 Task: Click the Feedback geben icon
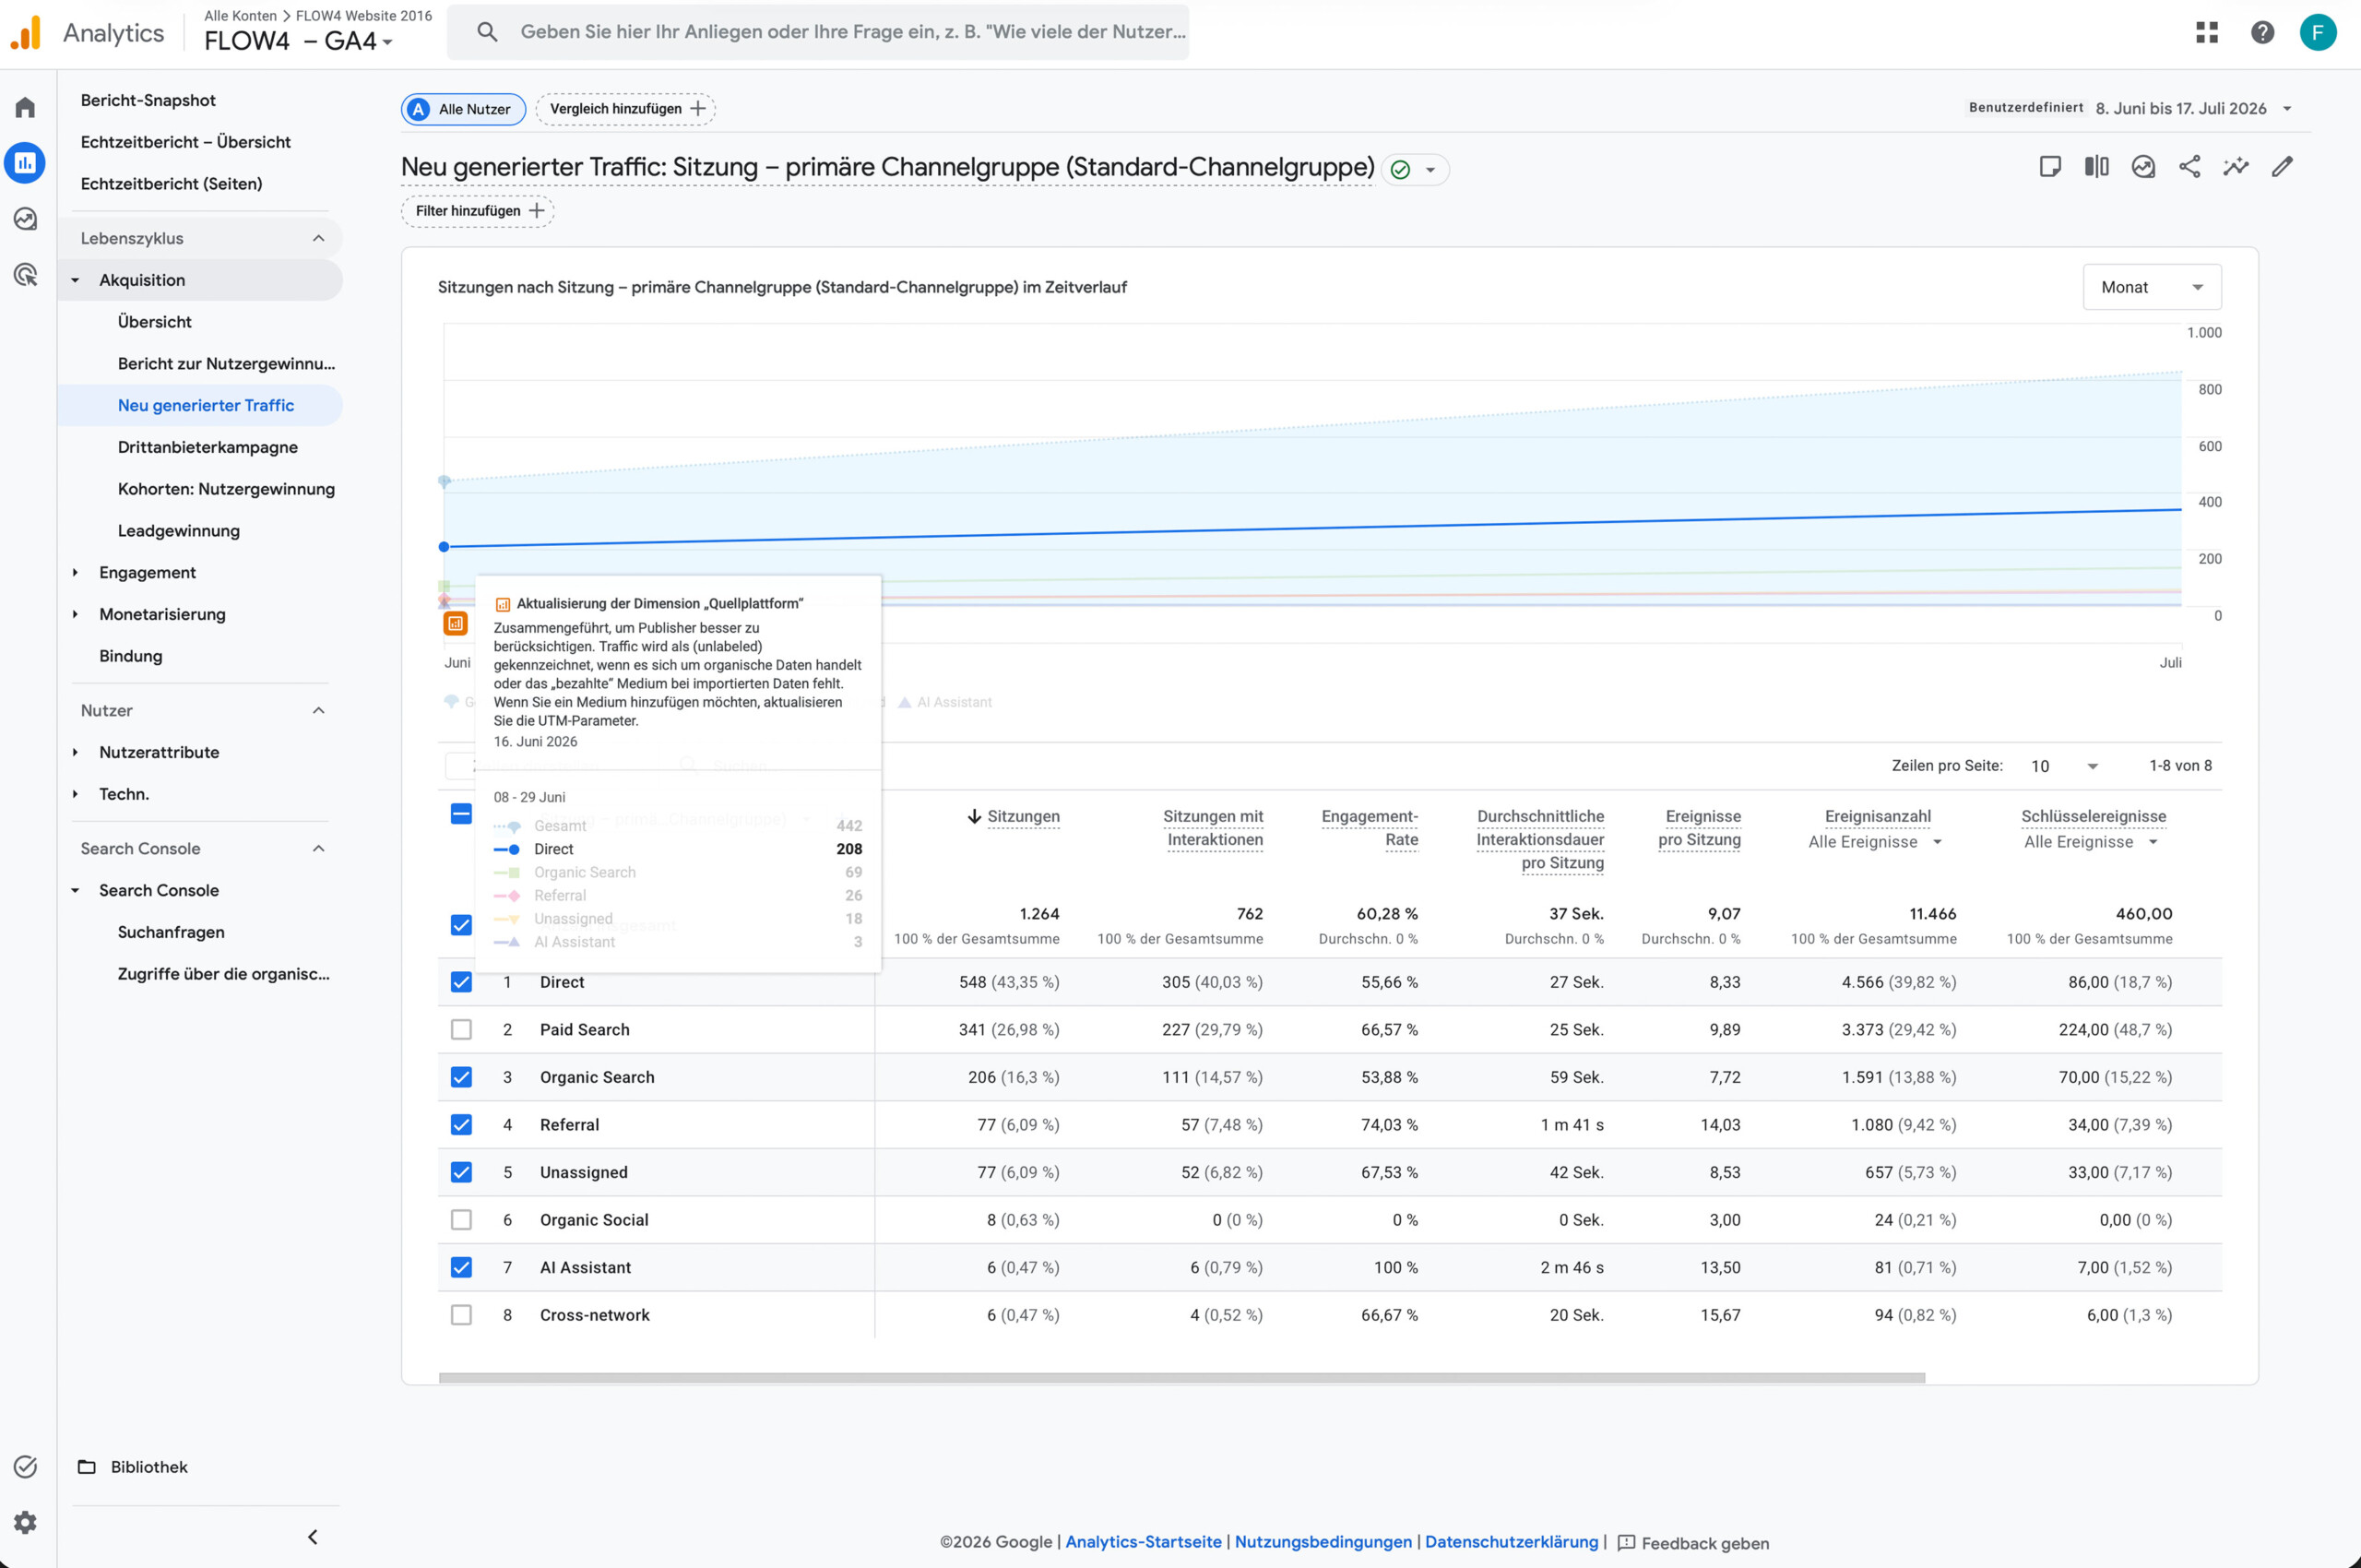(x=1627, y=1543)
